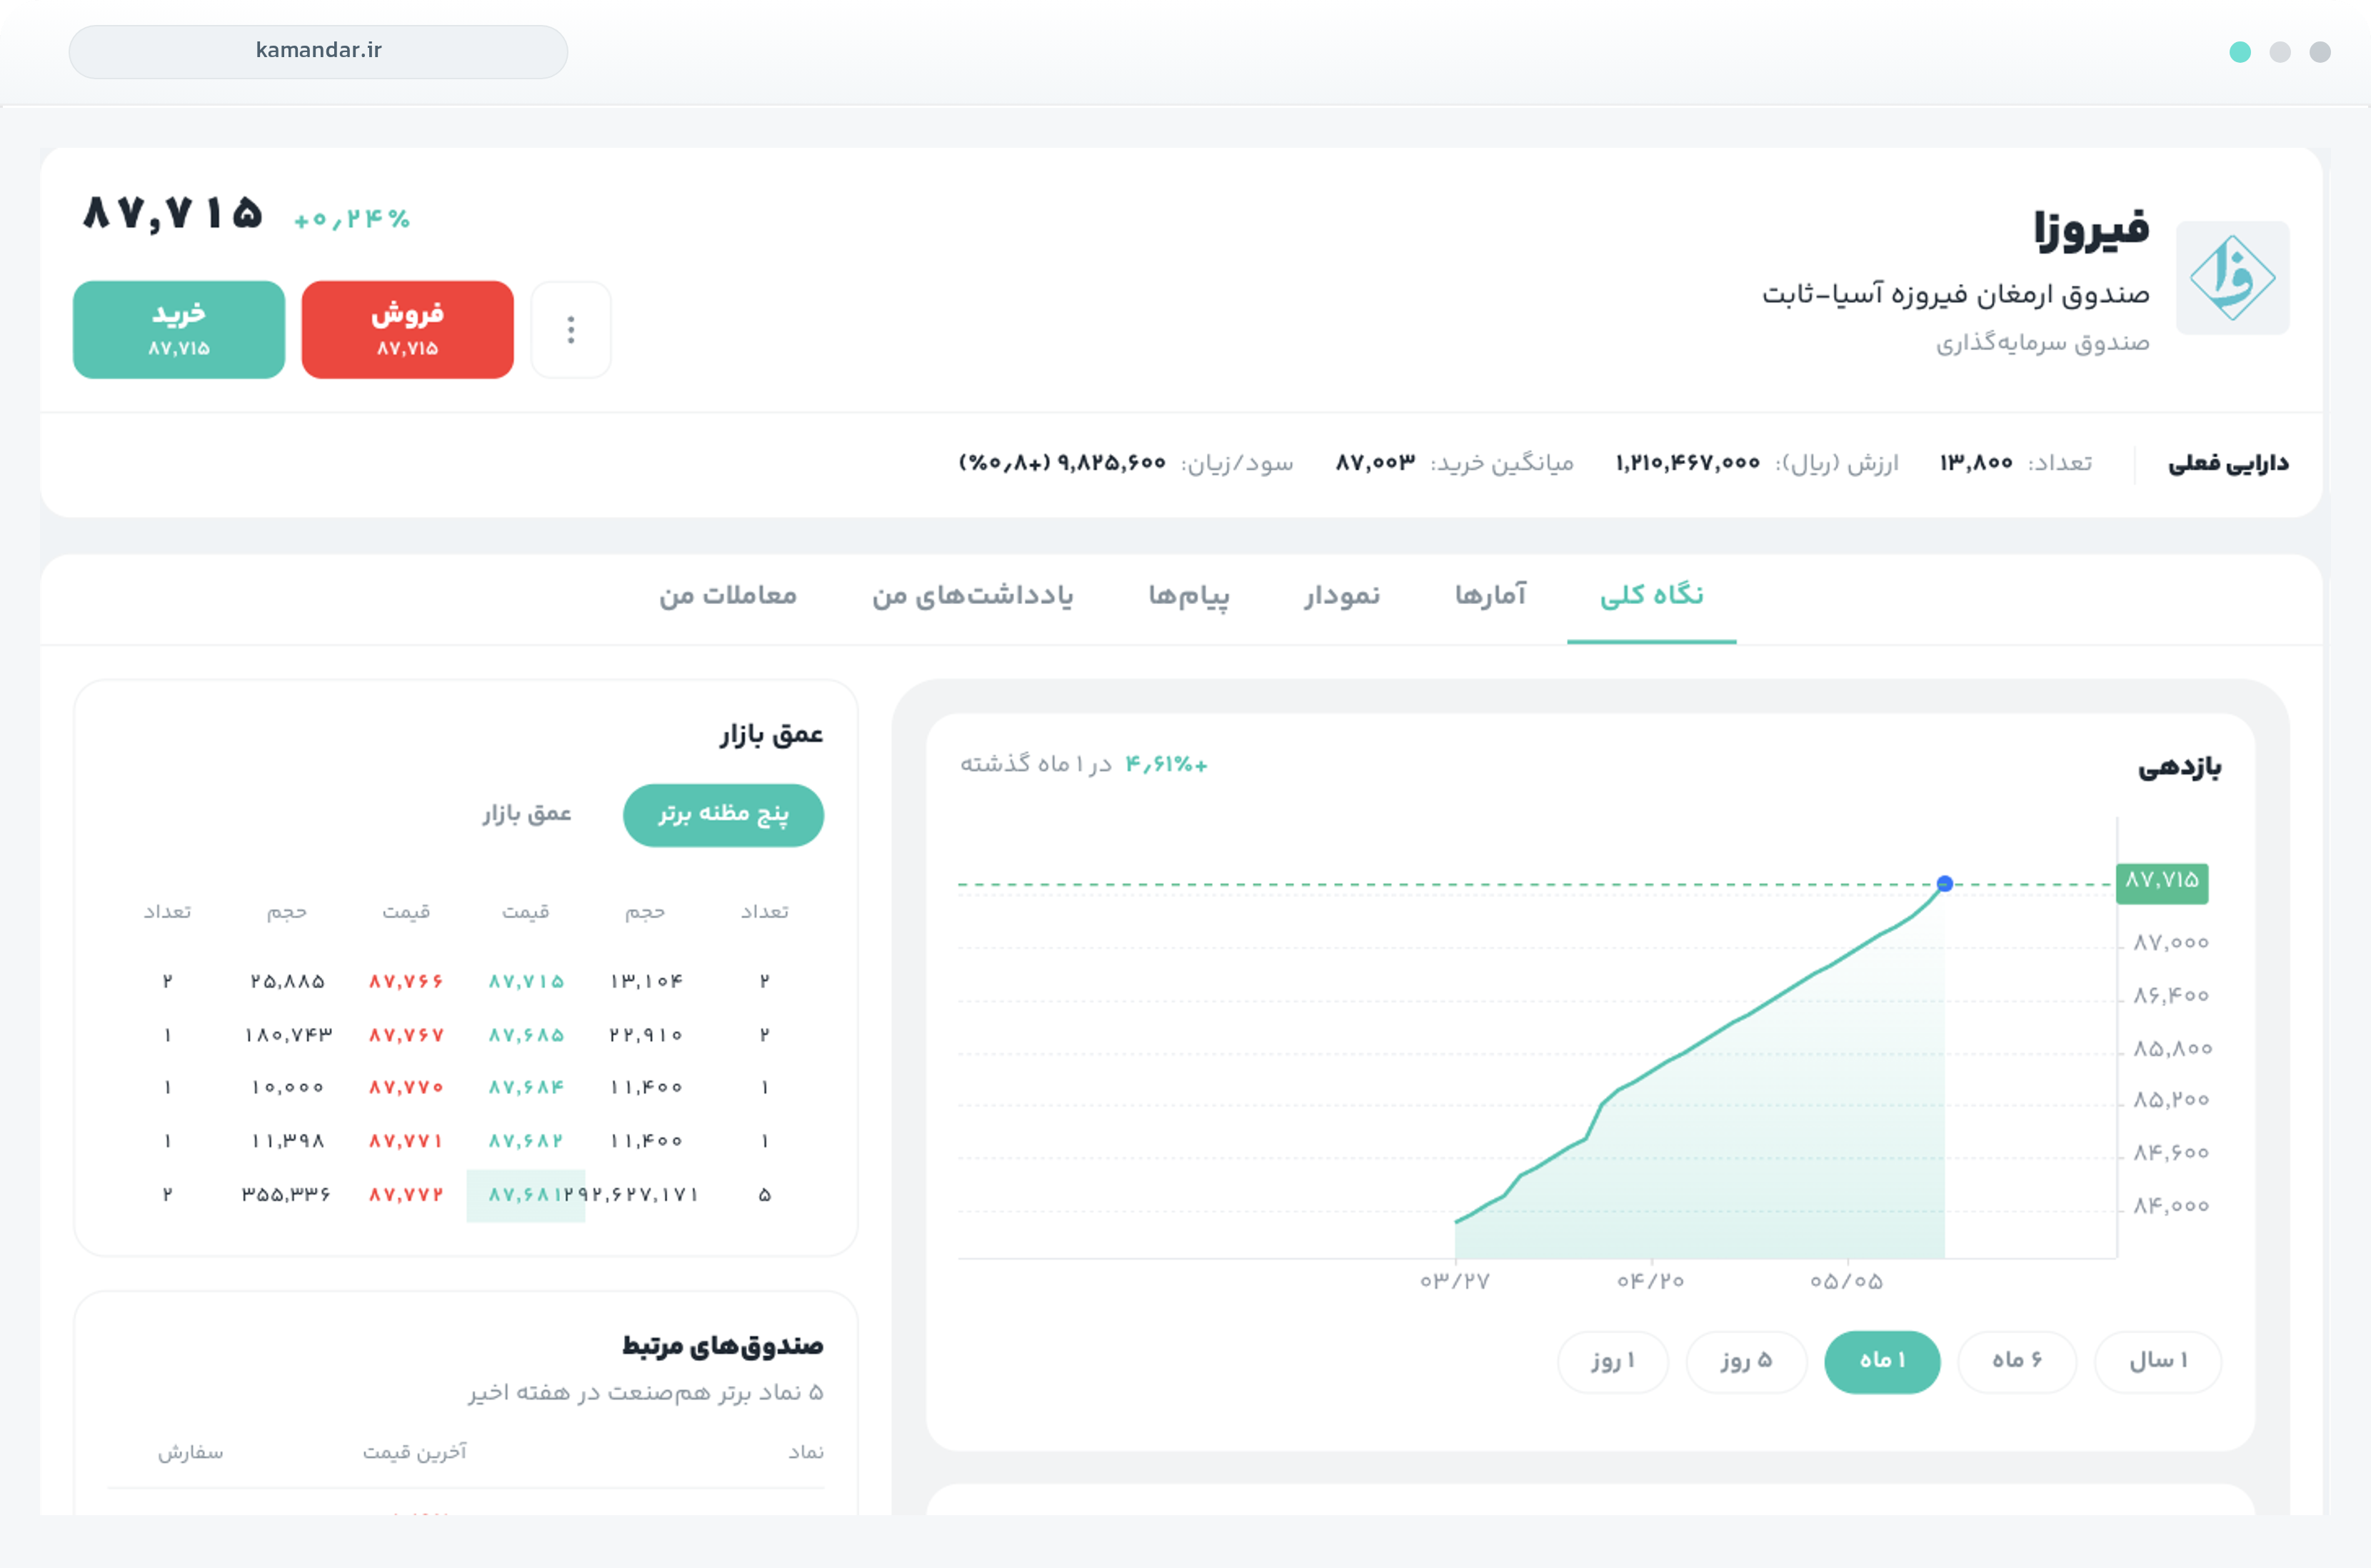Click sell volume ۱۸۰,۷۴۳ cell
The width and height of the screenshot is (2371, 1568).
click(x=287, y=1035)
